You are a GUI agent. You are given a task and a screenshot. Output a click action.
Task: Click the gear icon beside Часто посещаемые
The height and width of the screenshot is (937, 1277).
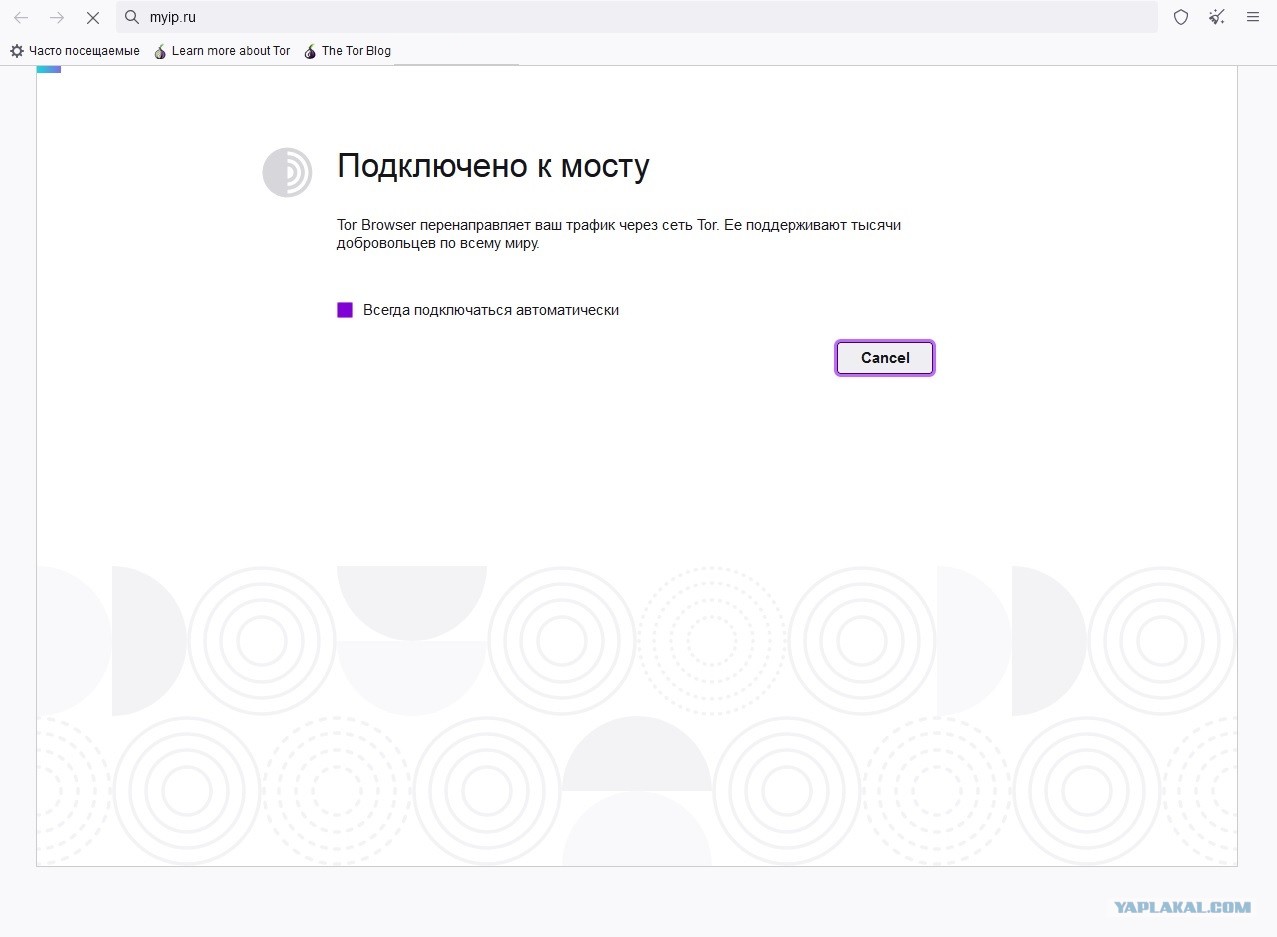[16, 50]
